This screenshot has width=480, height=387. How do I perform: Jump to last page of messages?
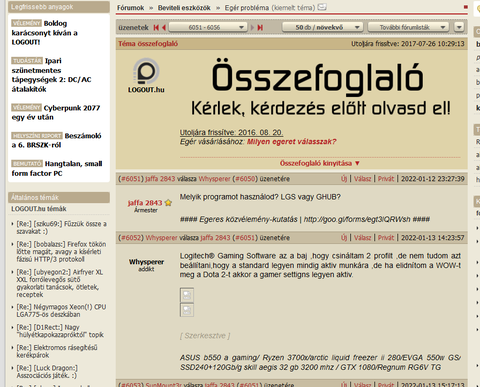260,27
